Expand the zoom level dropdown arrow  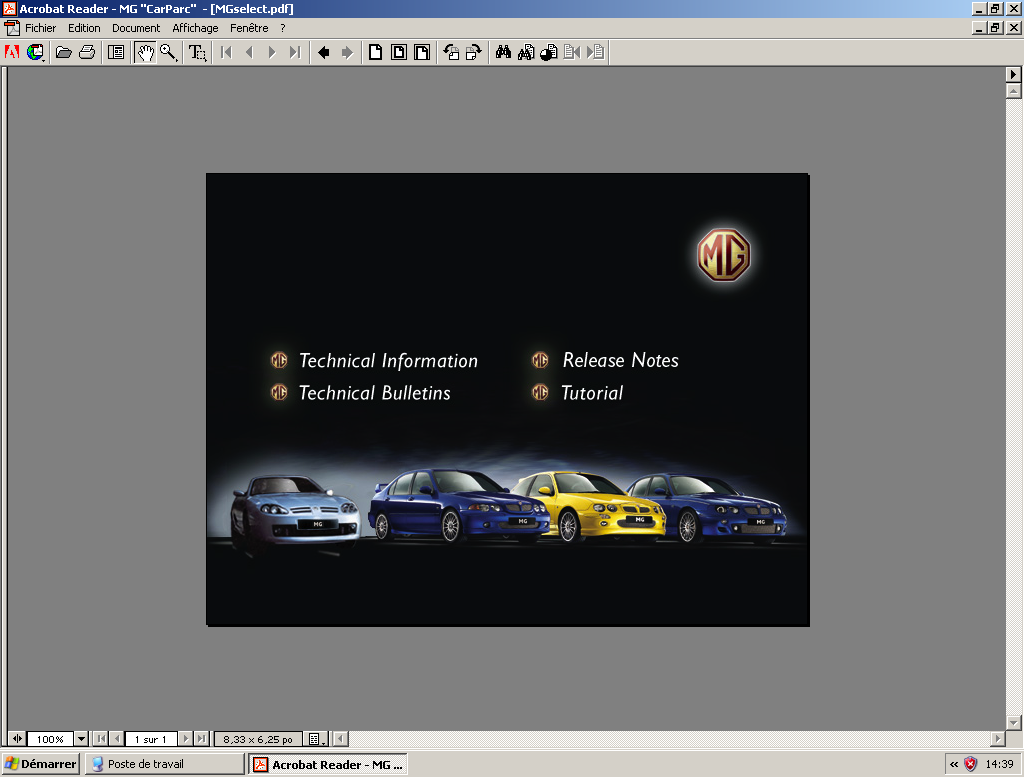81,739
